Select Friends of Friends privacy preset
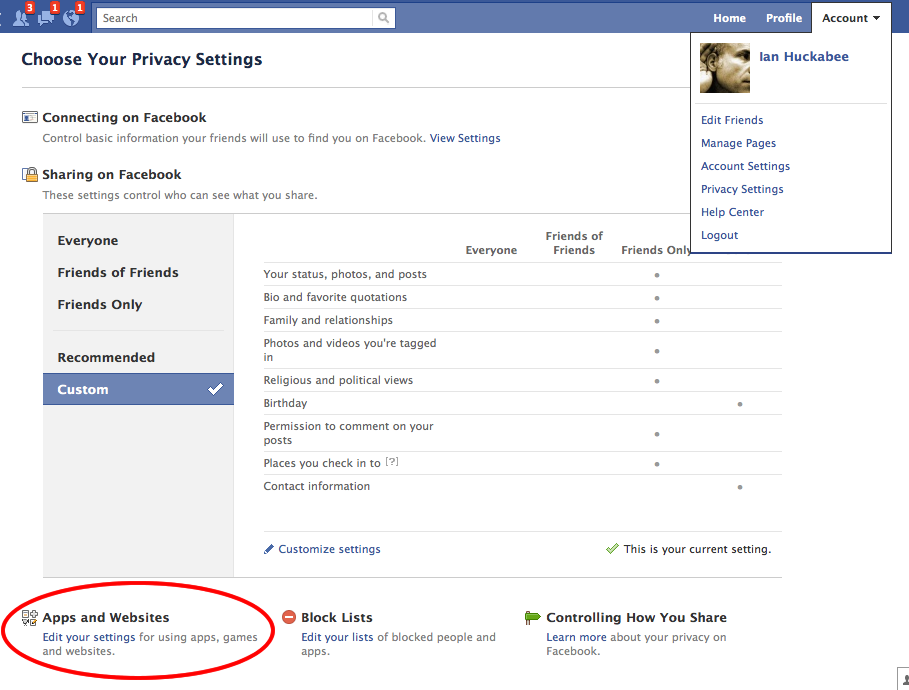This screenshot has width=909, height=690. click(118, 273)
